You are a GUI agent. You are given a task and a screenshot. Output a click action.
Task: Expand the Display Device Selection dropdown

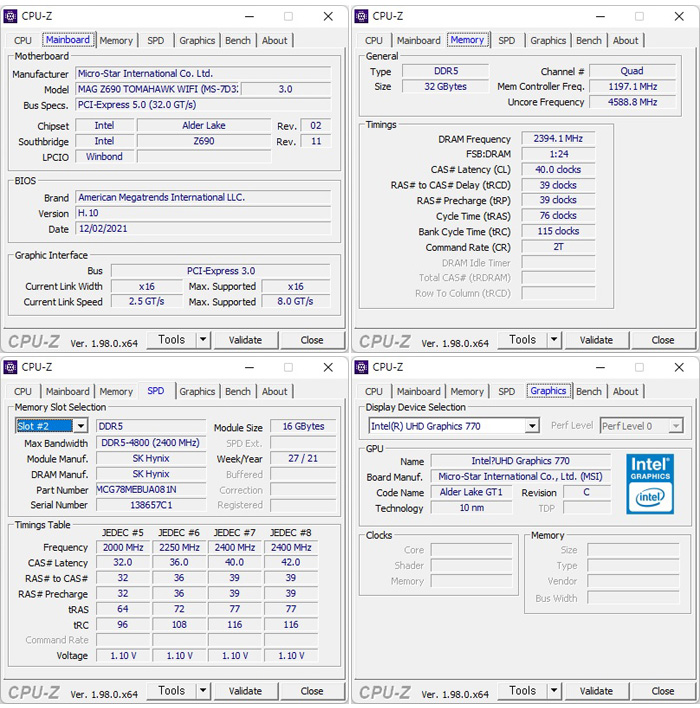tap(532, 426)
